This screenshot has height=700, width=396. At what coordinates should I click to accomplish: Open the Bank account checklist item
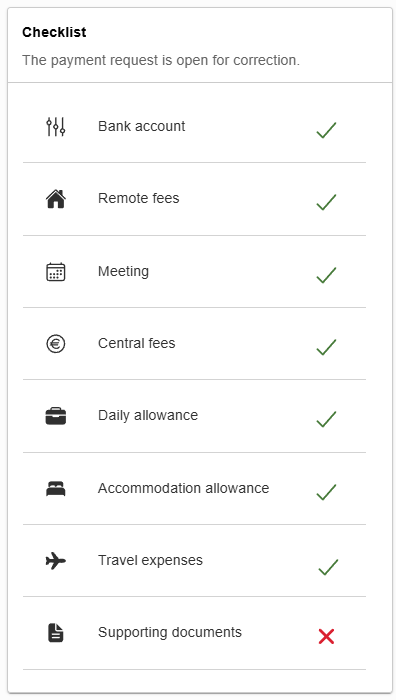[x=194, y=127]
